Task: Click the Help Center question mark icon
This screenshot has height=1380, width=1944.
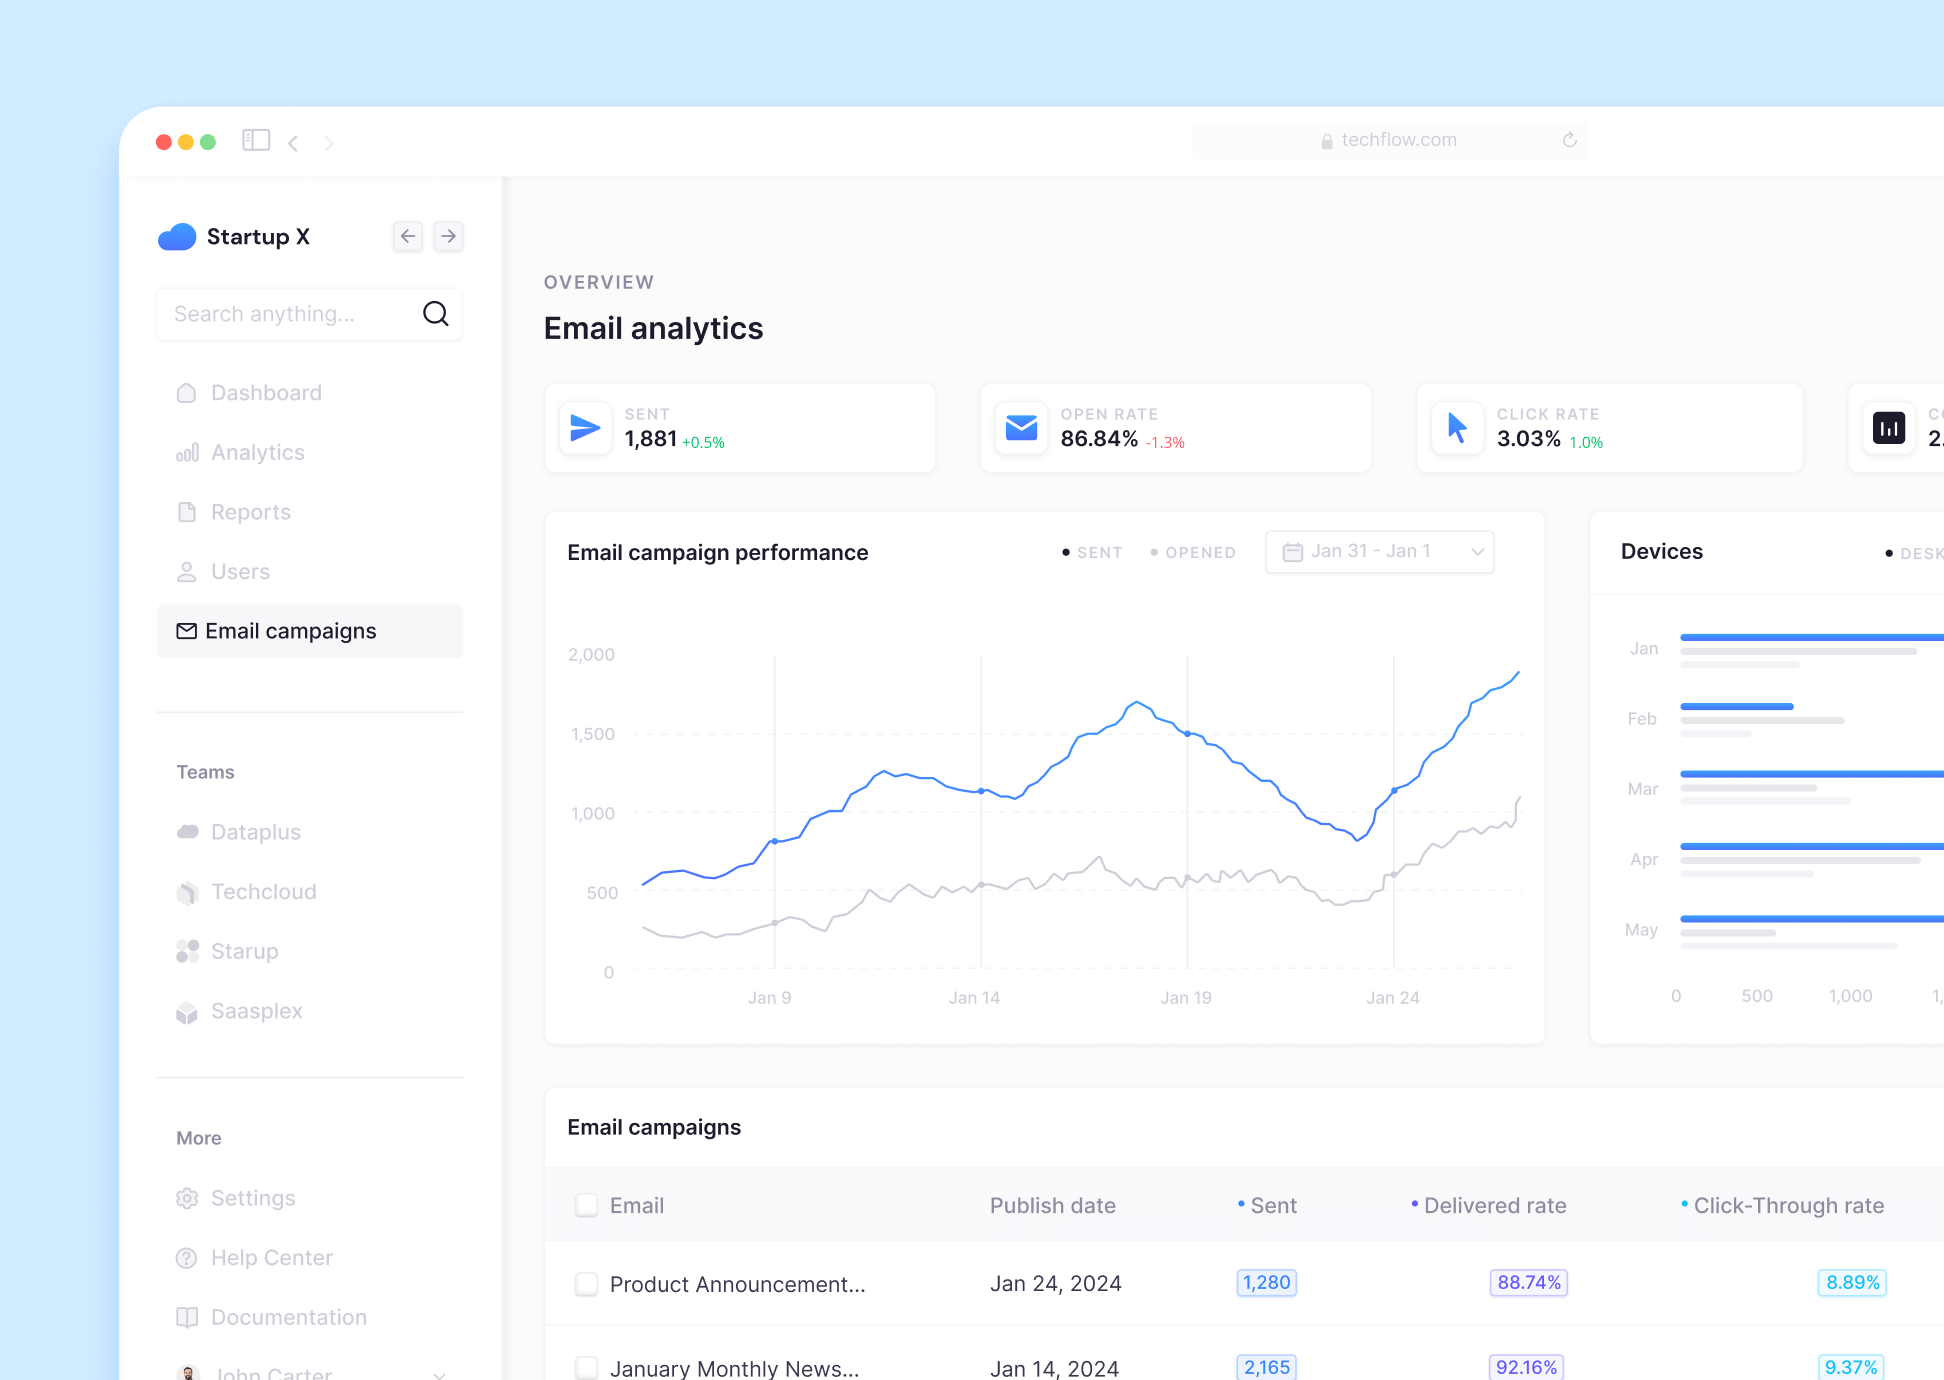Action: pos(187,1258)
